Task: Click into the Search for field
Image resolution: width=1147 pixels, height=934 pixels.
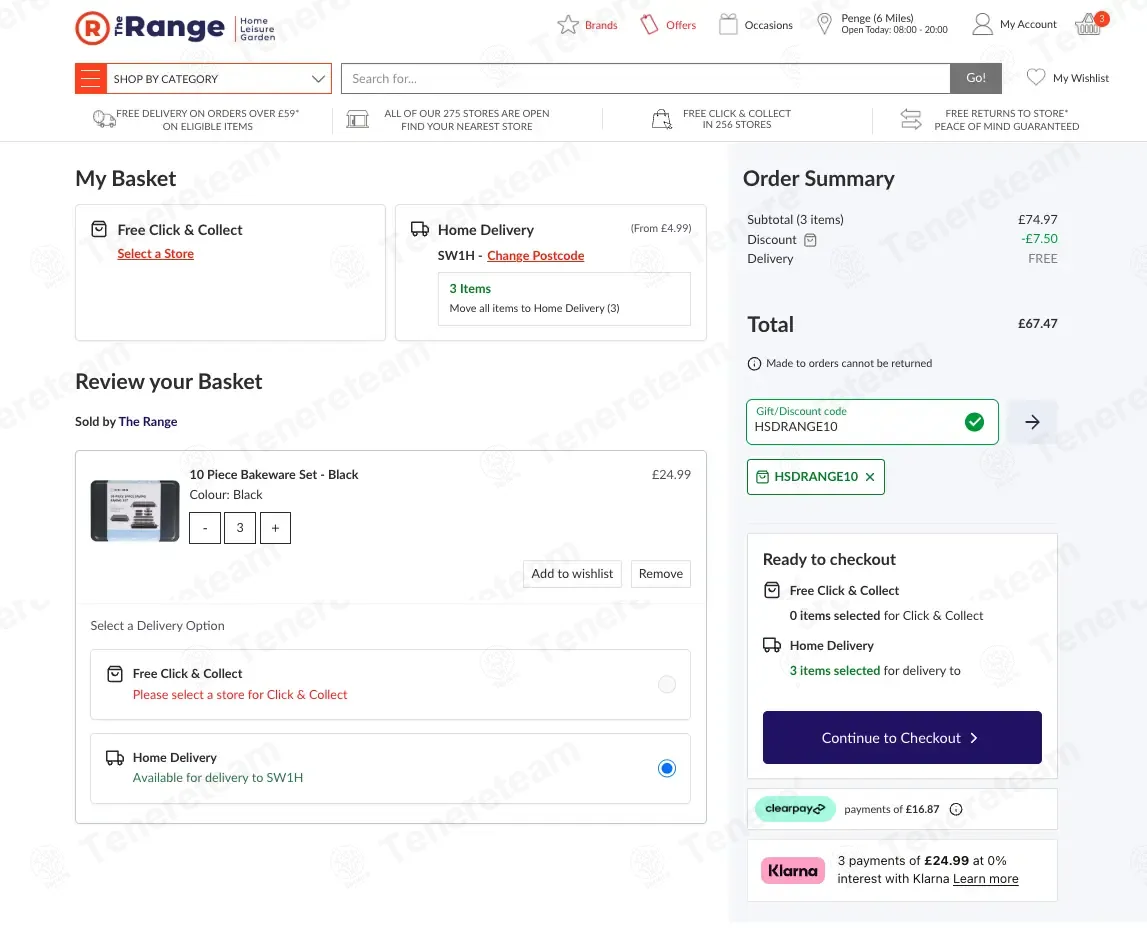Action: click(645, 78)
